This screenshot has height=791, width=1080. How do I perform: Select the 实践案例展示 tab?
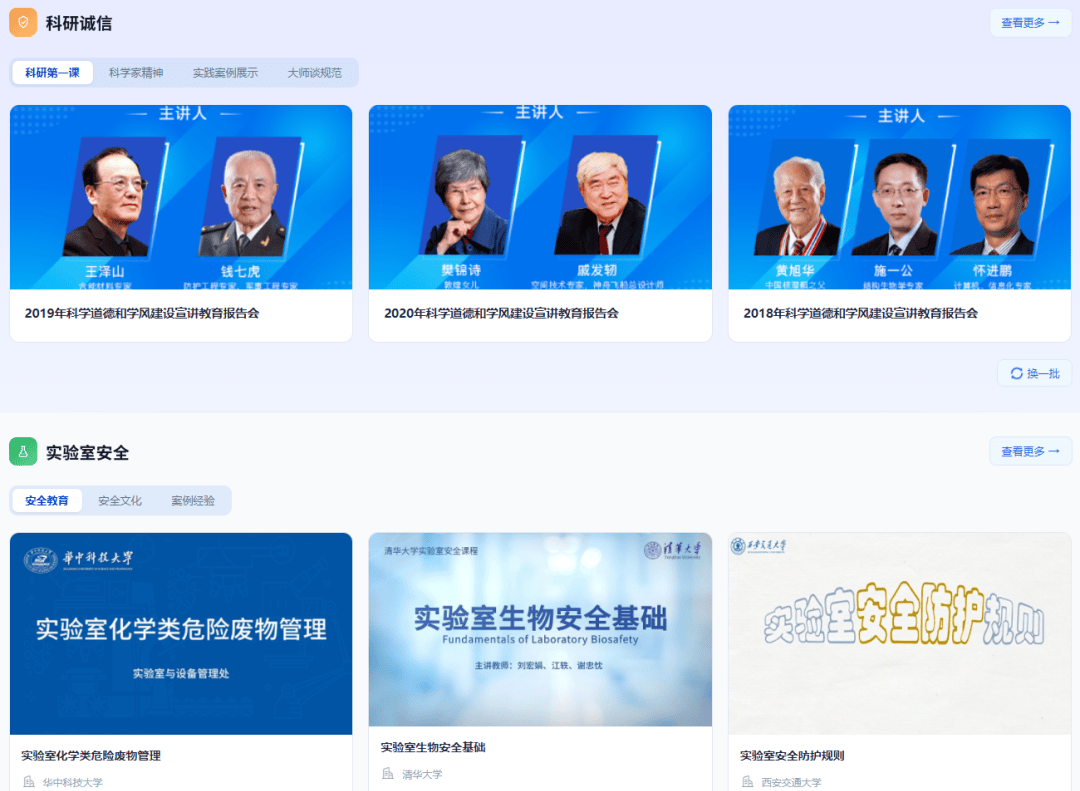click(x=225, y=72)
